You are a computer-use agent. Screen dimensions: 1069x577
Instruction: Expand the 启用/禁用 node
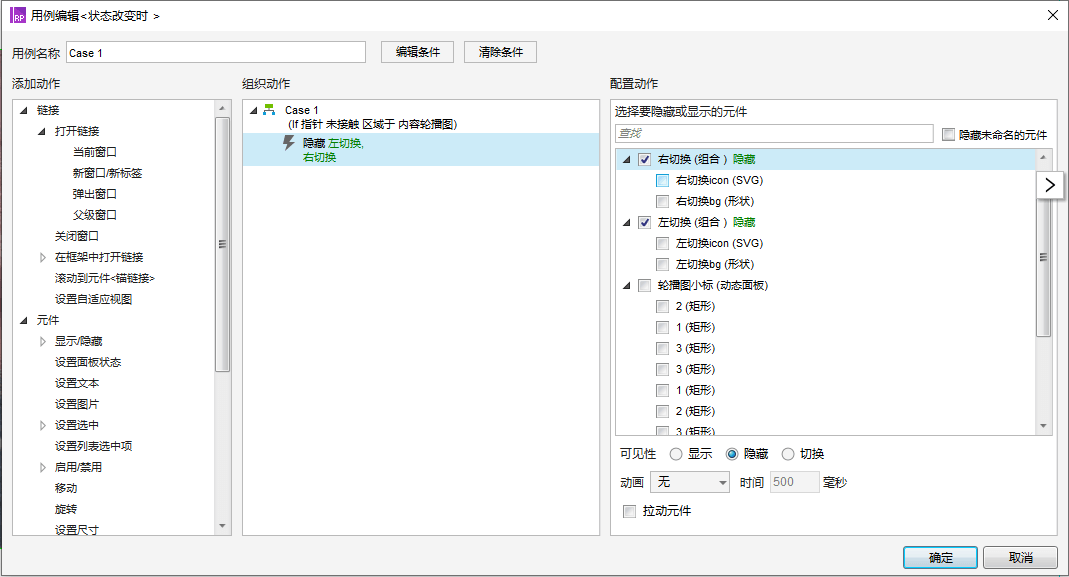(x=42, y=467)
